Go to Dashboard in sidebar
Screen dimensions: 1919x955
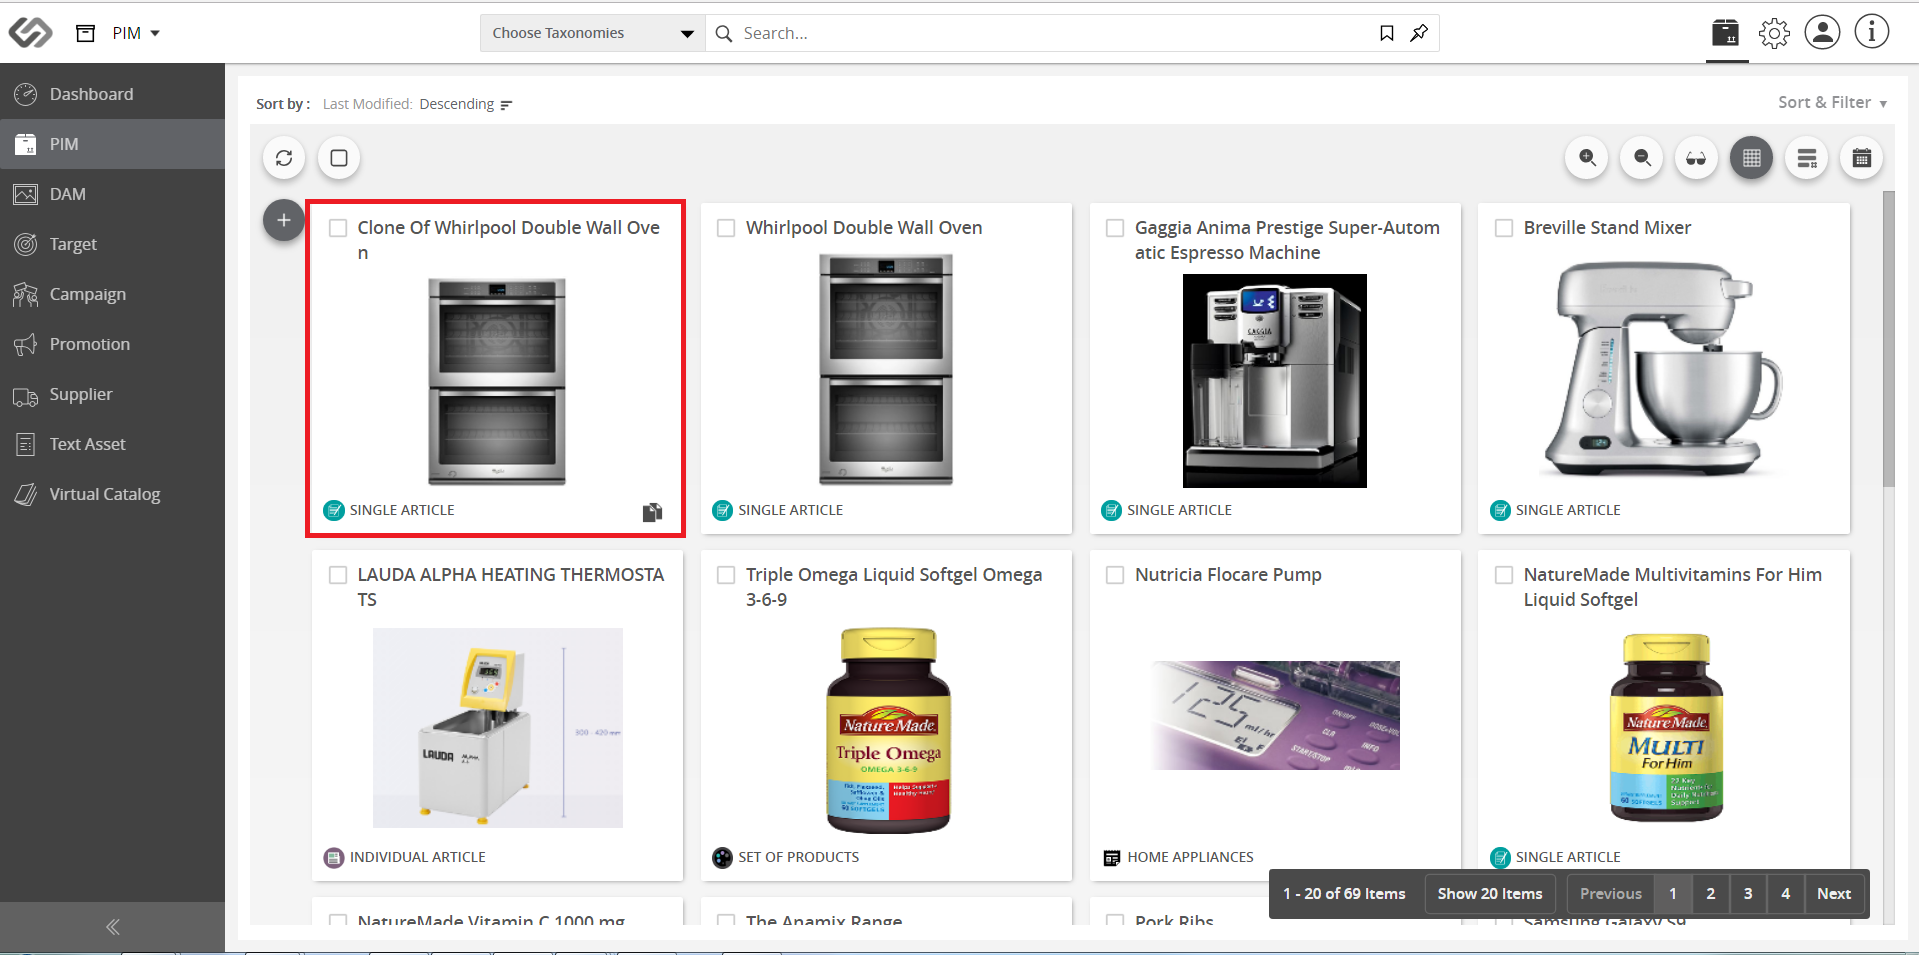(x=112, y=94)
